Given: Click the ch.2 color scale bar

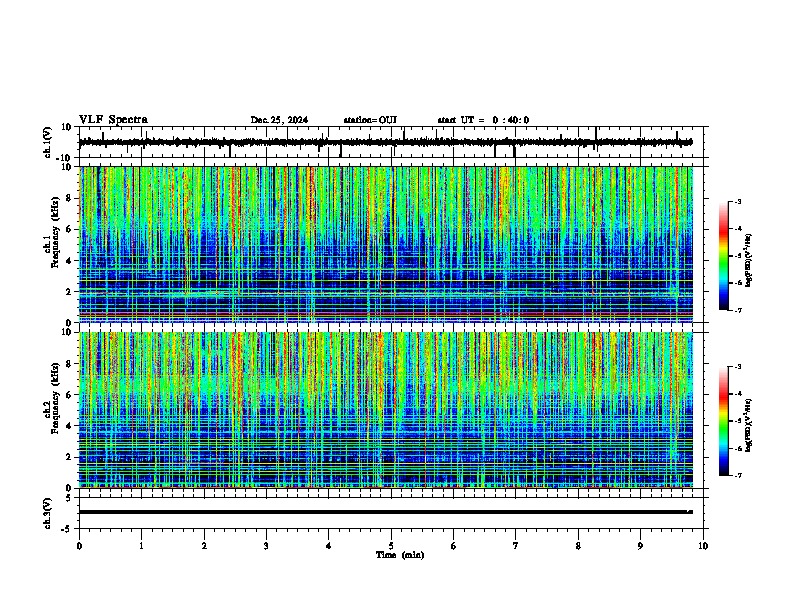Looking at the screenshot, I should (724, 421).
